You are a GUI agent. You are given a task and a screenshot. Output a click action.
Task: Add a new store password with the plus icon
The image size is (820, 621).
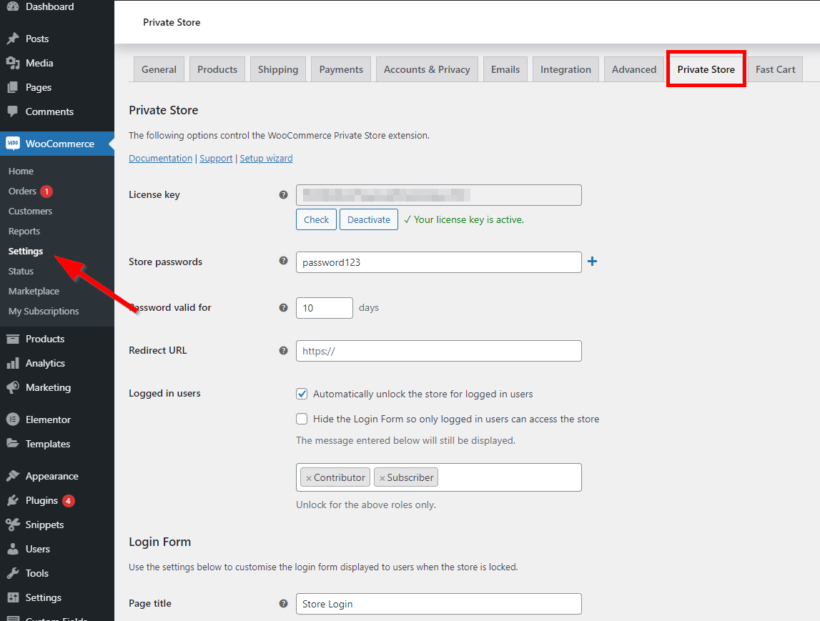[591, 260]
